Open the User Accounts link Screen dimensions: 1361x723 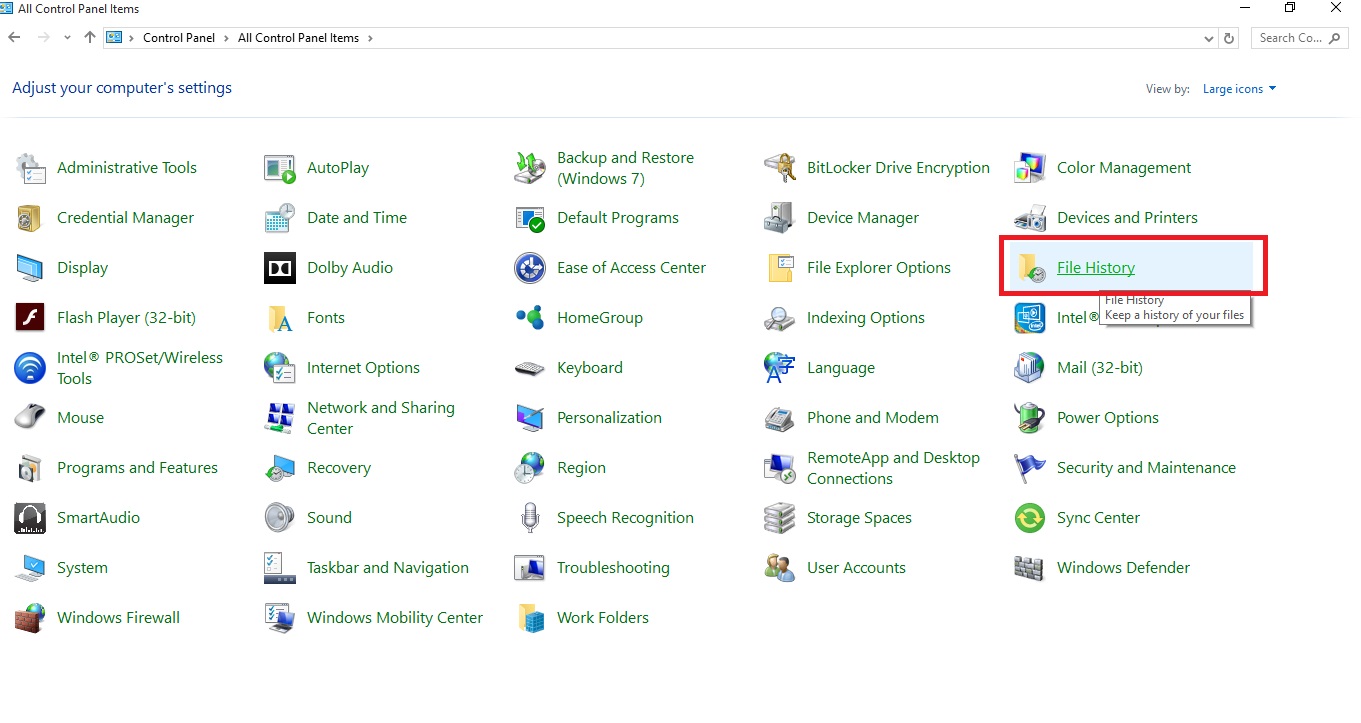[x=856, y=568]
